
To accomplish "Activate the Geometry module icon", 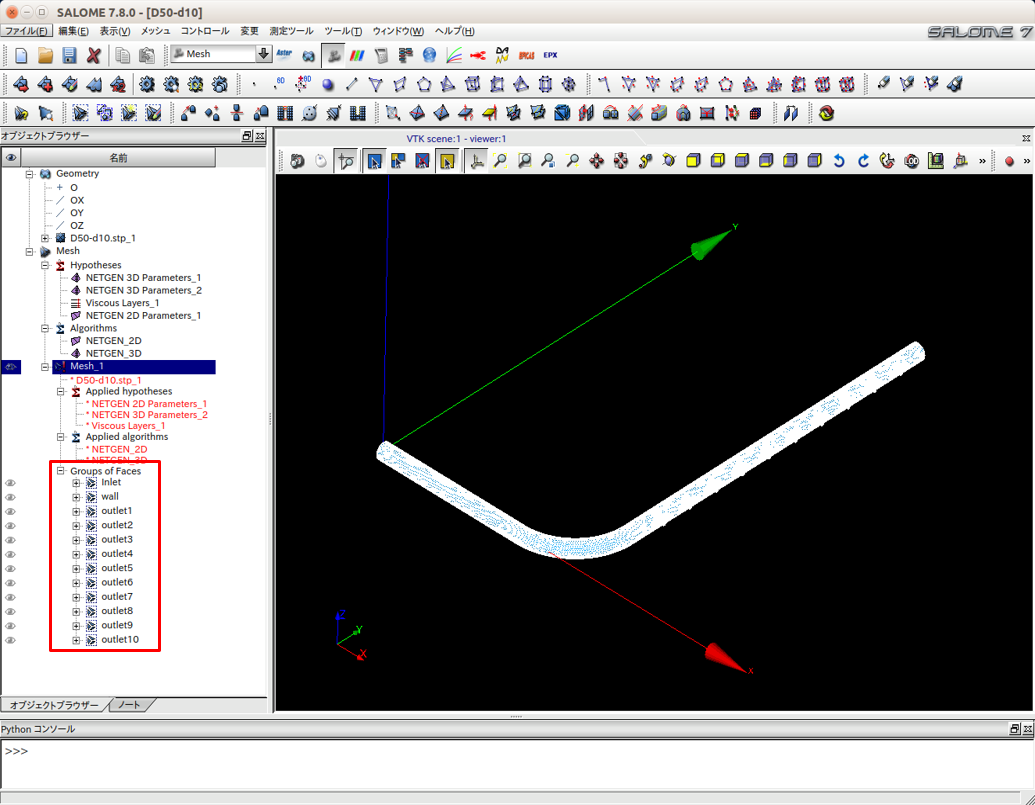I will 309,55.
